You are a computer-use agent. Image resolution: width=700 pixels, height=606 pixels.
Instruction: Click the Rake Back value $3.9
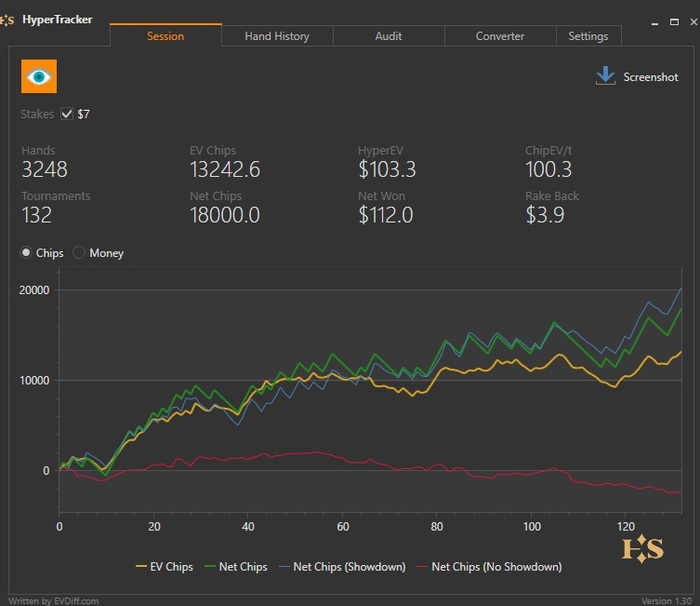tap(545, 215)
